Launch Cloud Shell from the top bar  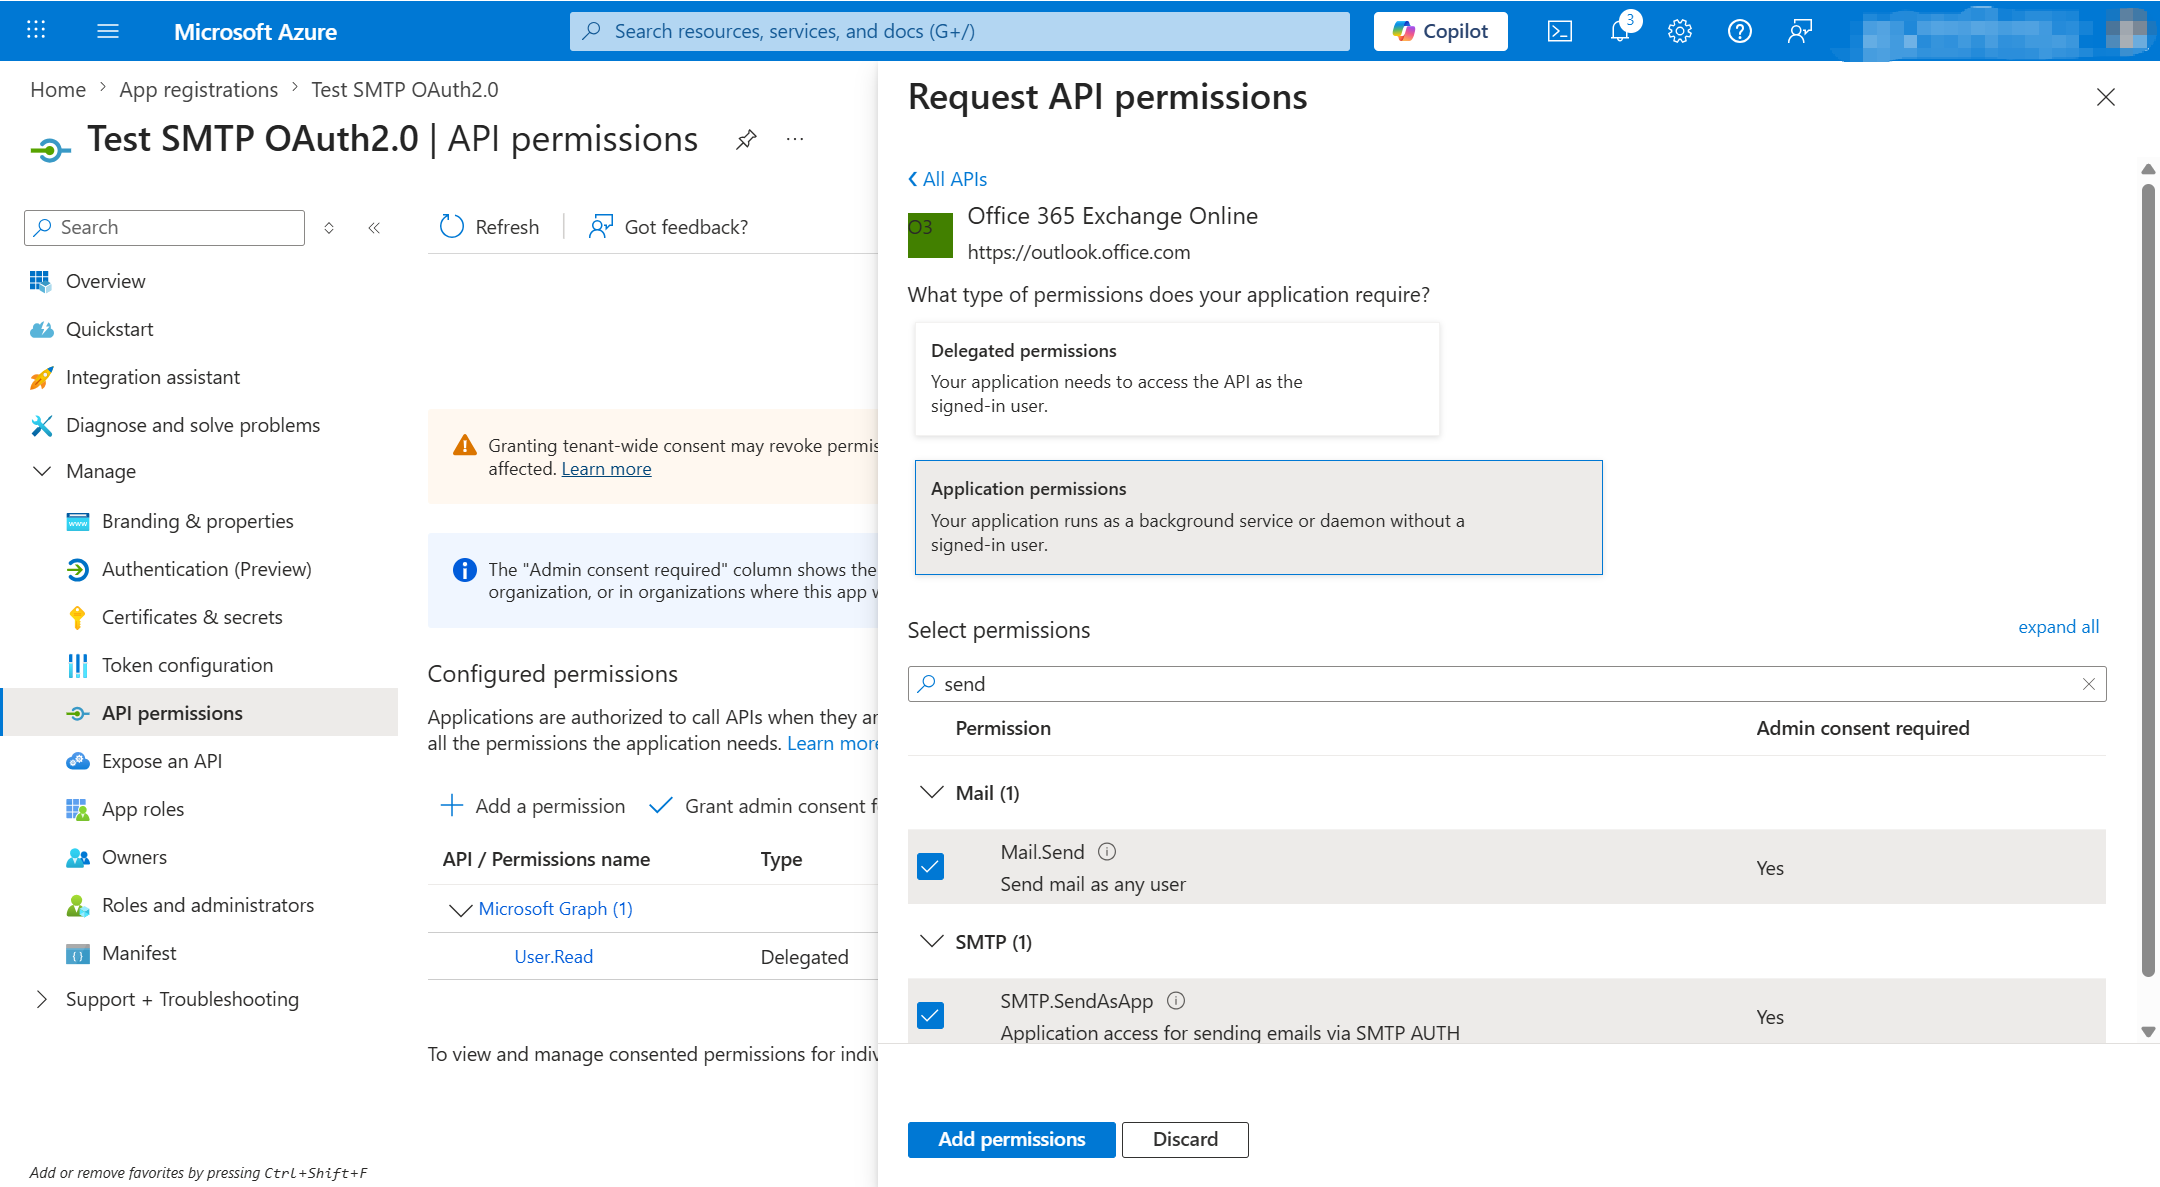[1559, 31]
